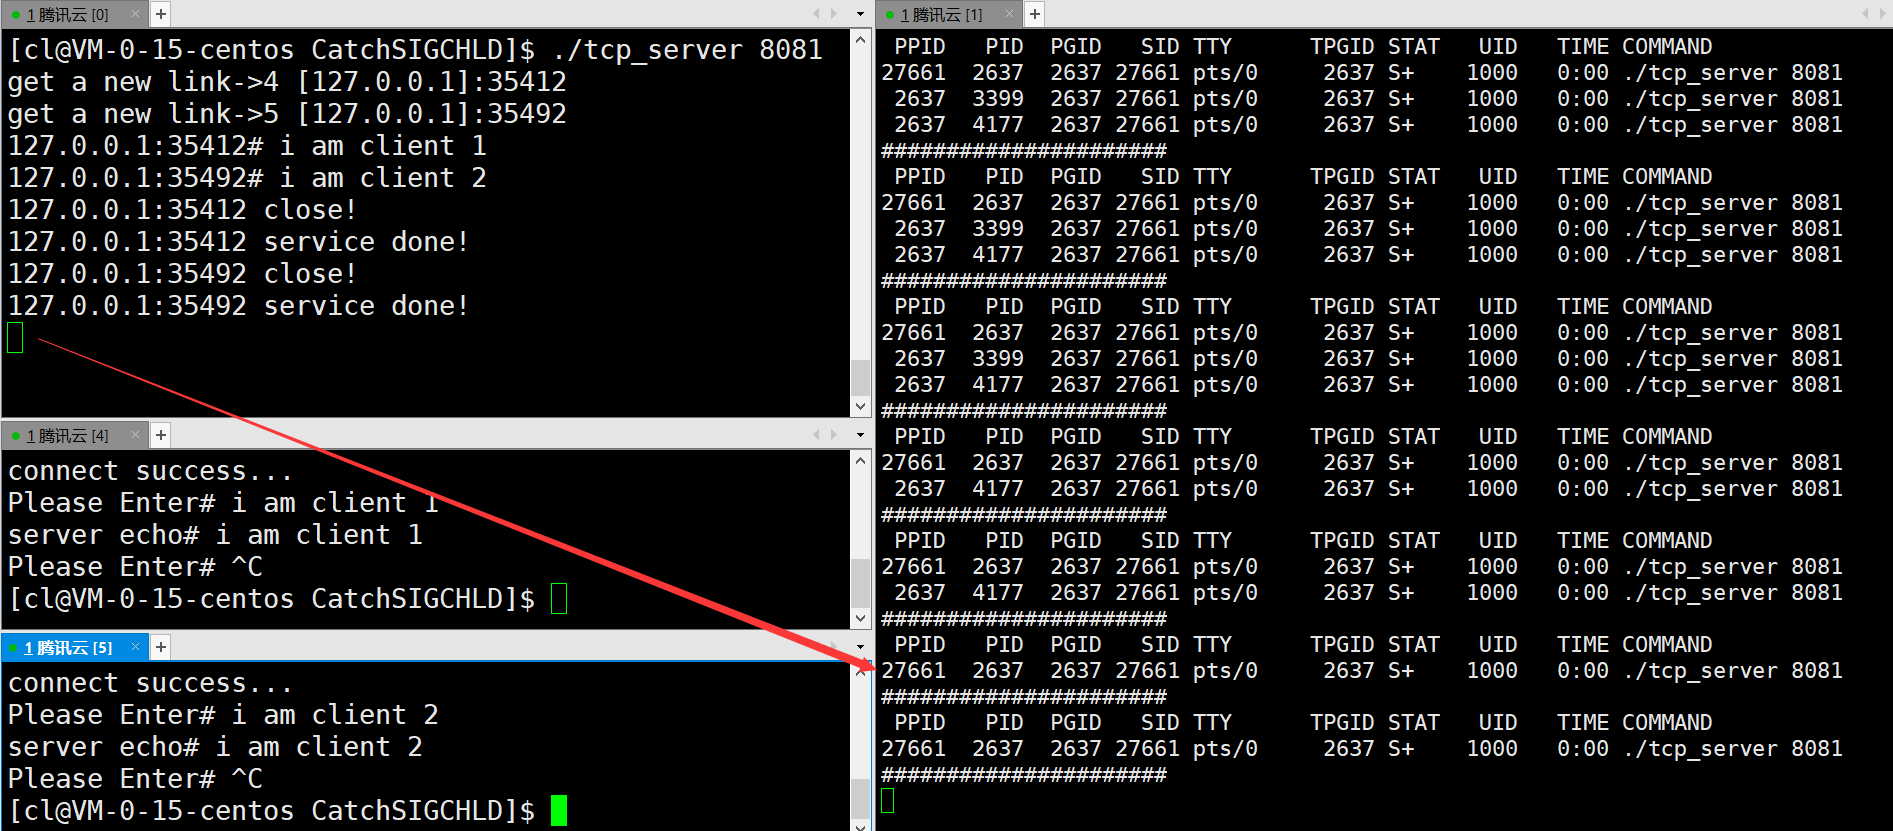
Task: Close the 腾讯云 [0] tab
Action: pos(136,14)
